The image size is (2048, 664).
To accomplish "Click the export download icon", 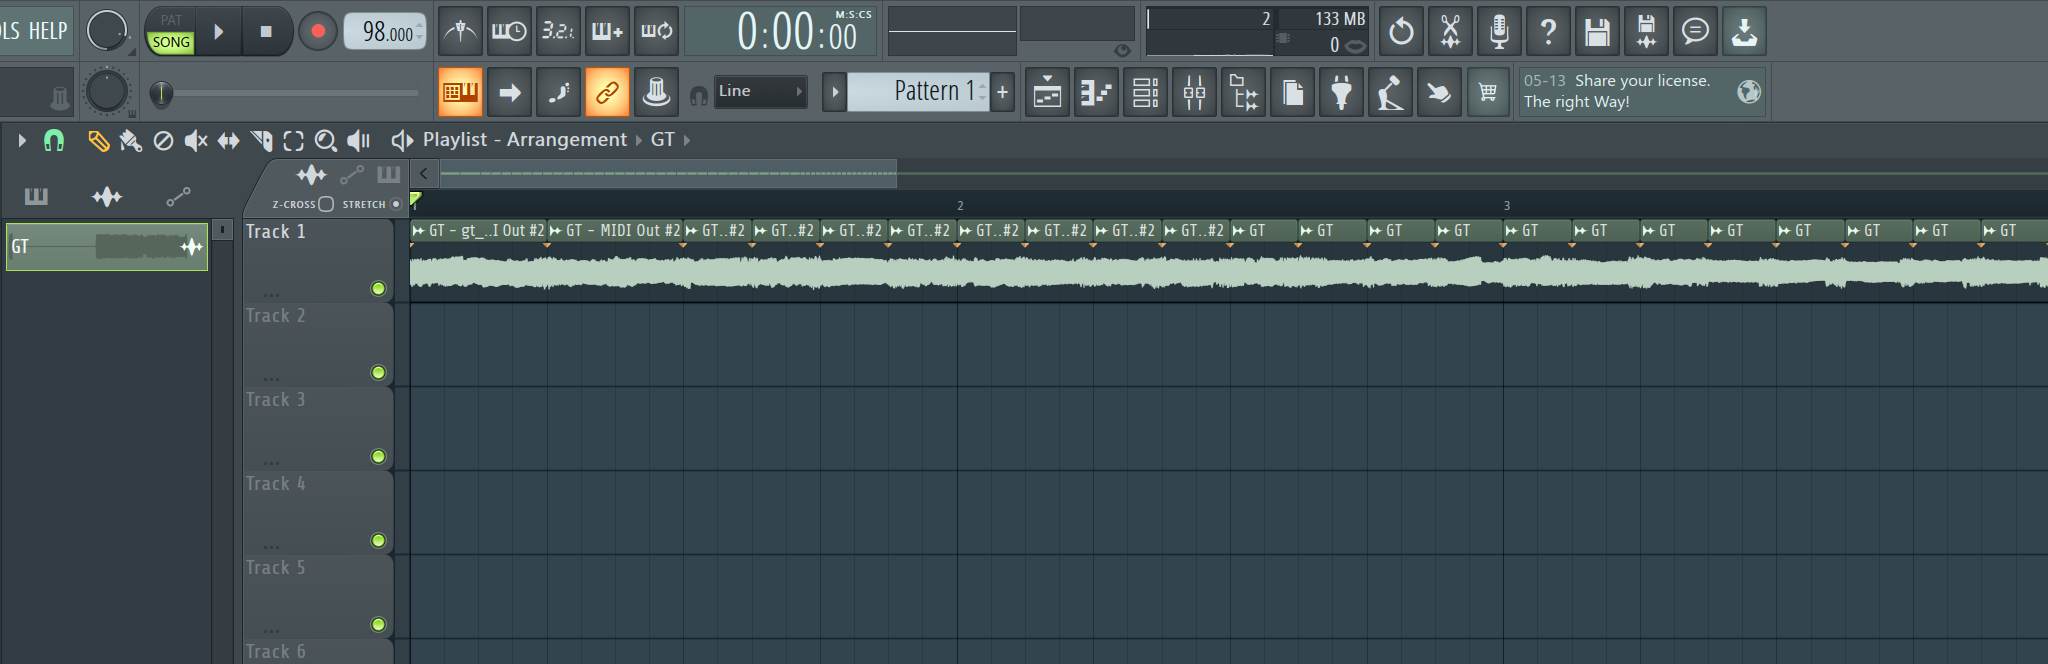I will [1744, 32].
